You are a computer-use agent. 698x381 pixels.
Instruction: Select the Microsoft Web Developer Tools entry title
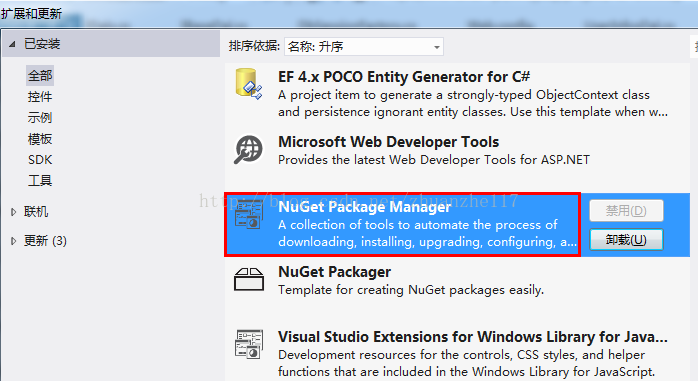[389, 142]
